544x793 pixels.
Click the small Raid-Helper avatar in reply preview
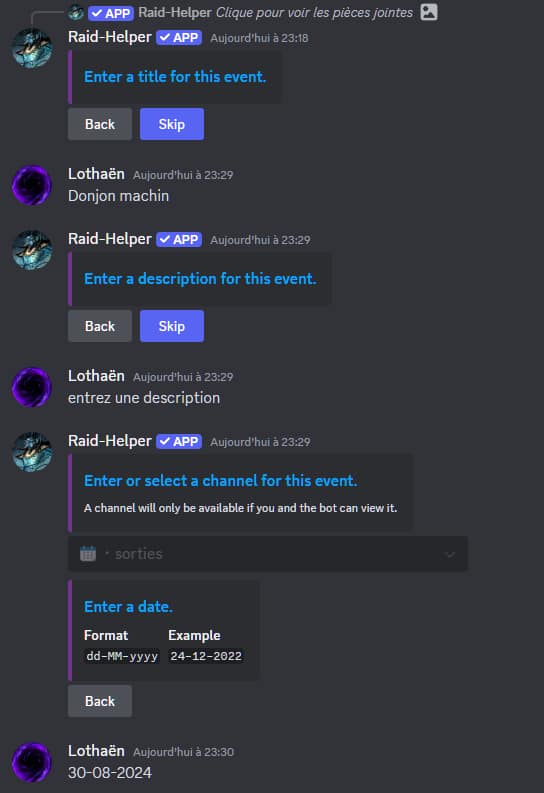(76, 12)
